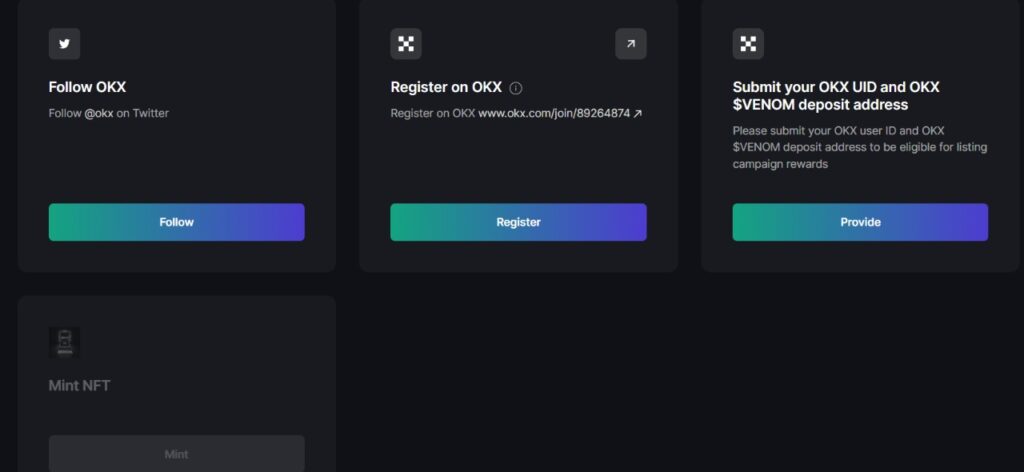Open the @okx Twitter handle link
Image resolution: width=1024 pixels, height=472 pixels.
[x=99, y=113]
